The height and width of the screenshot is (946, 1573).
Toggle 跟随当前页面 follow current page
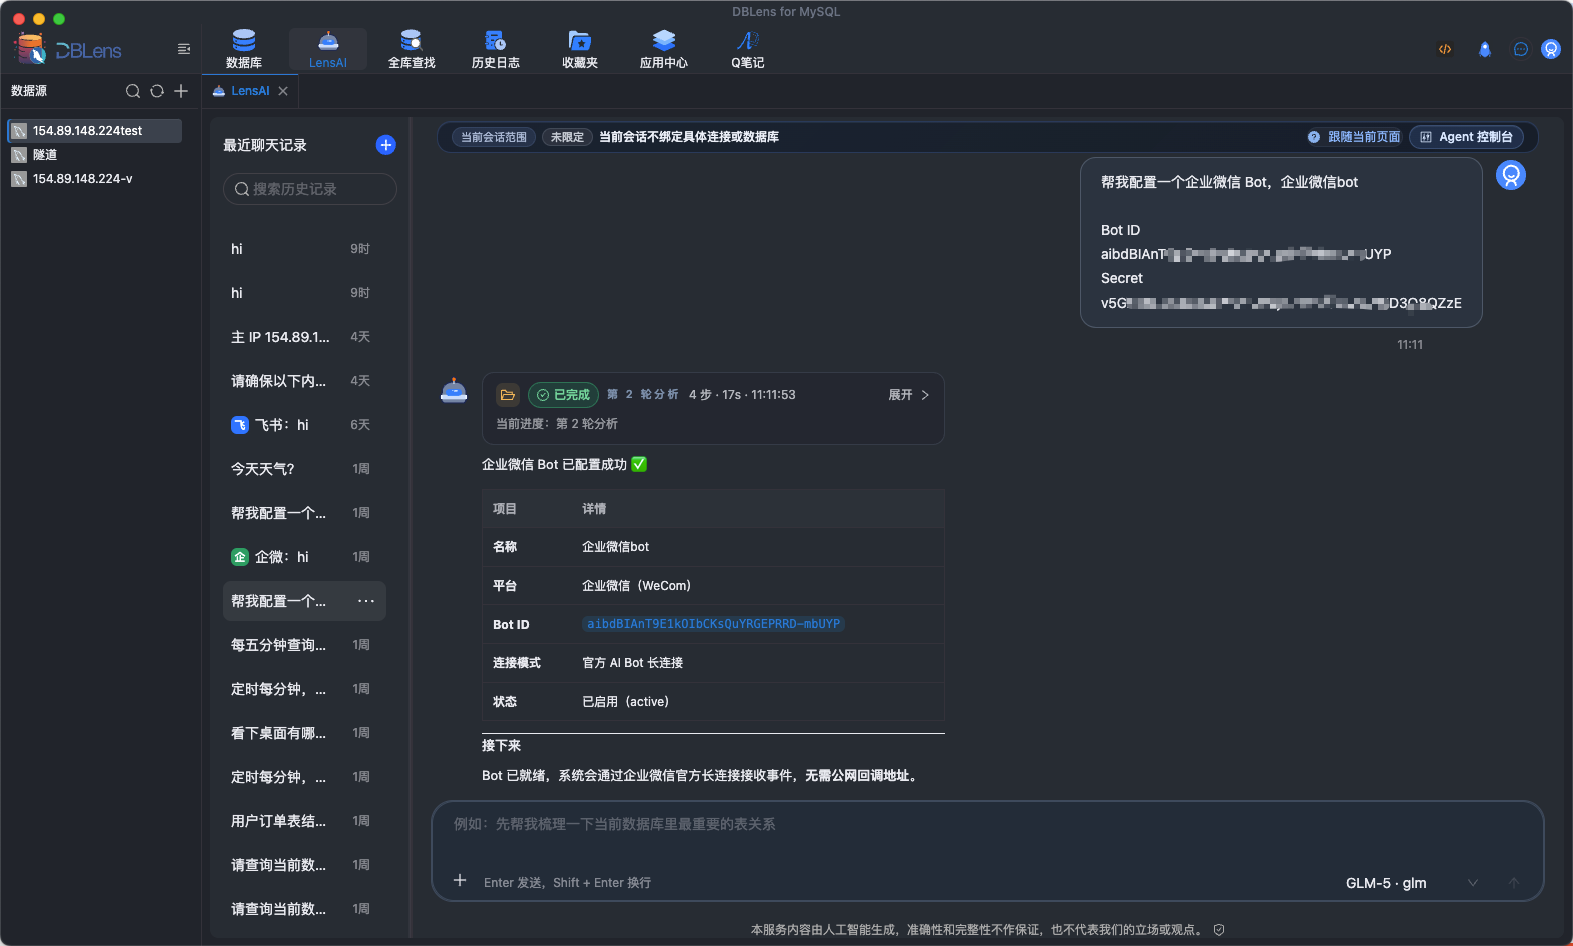pos(1364,137)
